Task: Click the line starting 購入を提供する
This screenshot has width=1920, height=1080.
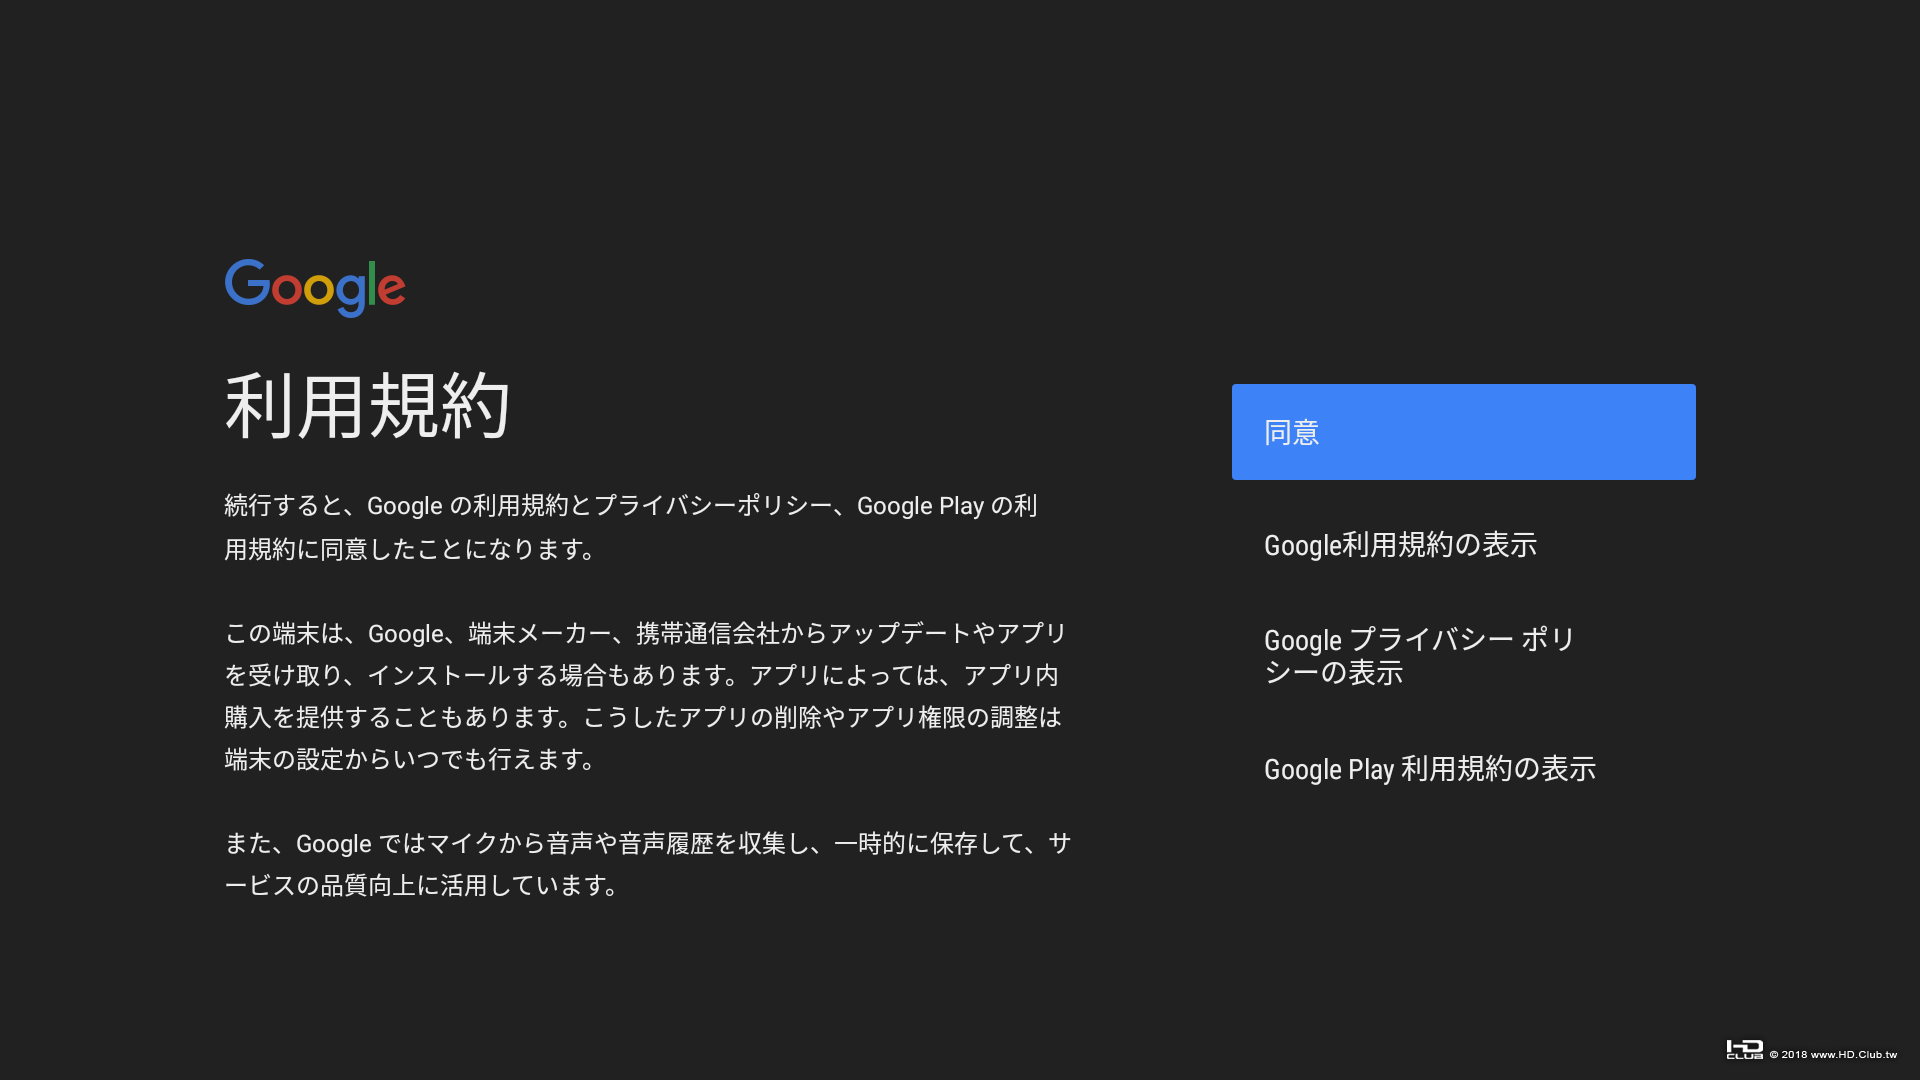Action: [x=642, y=717]
